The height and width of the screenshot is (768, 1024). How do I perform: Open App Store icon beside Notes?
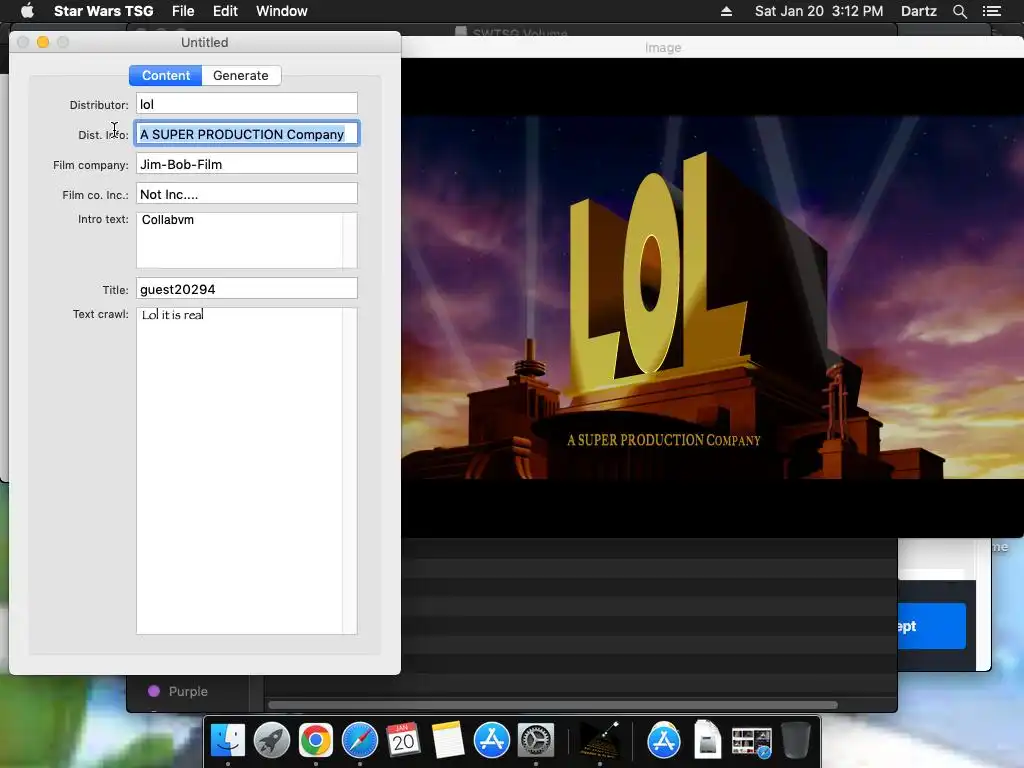click(x=491, y=741)
